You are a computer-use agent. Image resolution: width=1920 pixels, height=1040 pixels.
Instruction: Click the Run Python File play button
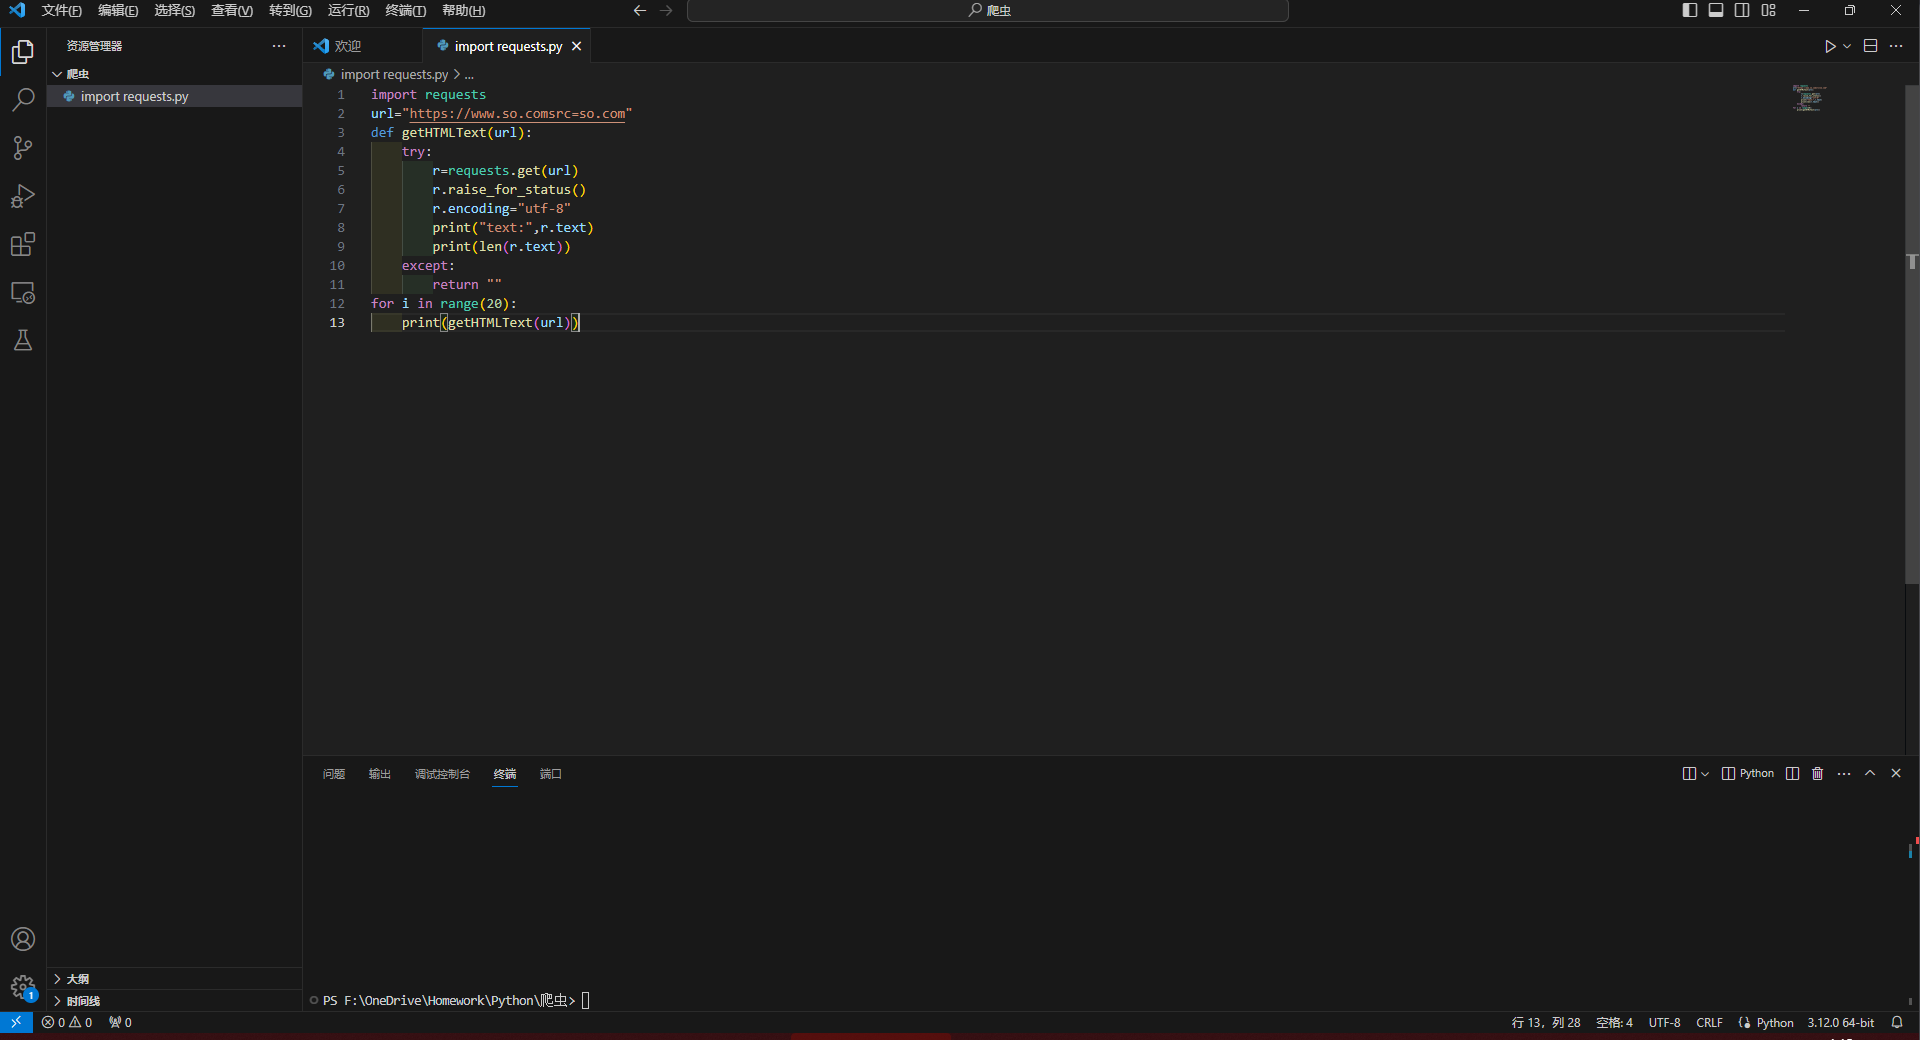point(1830,46)
